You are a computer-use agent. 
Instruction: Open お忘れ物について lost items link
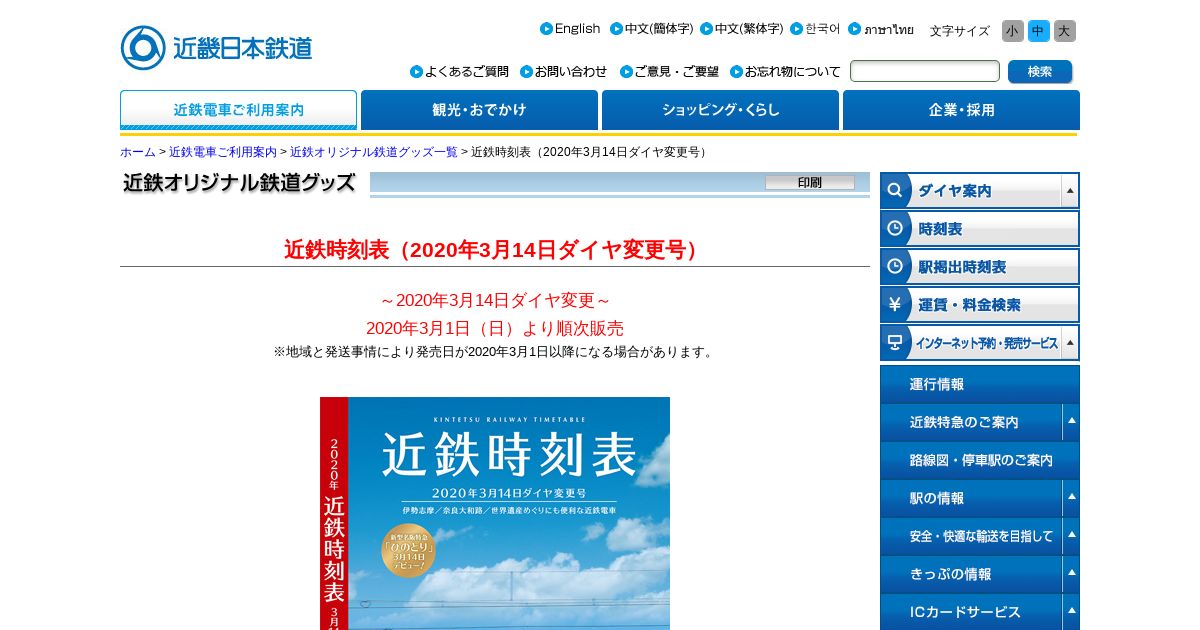click(786, 72)
